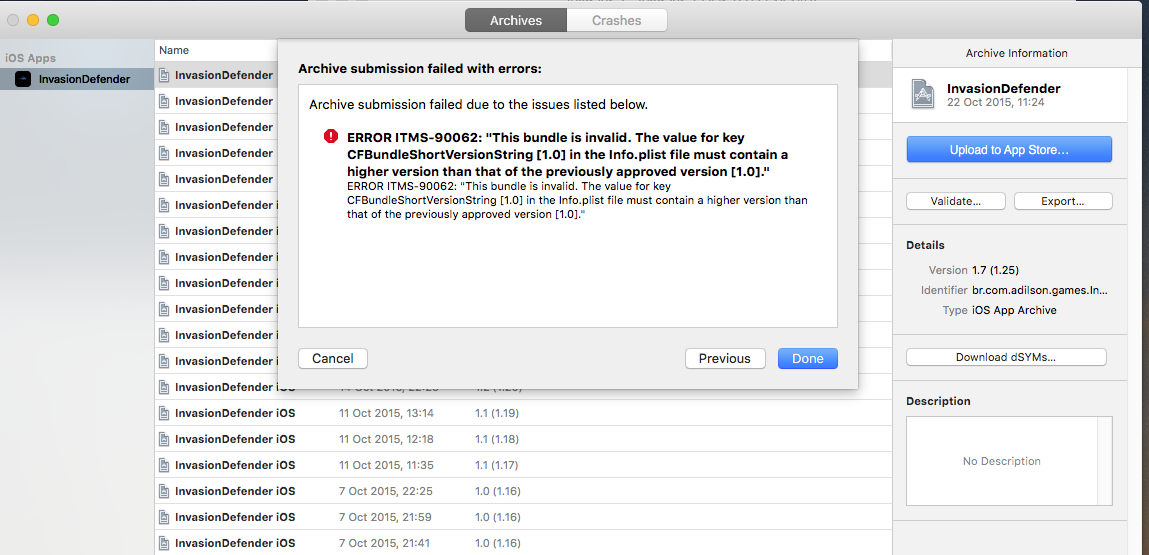1149x555 pixels.
Task: Cancel the failed archive submission dialog
Action: pyautogui.click(x=333, y=359)
